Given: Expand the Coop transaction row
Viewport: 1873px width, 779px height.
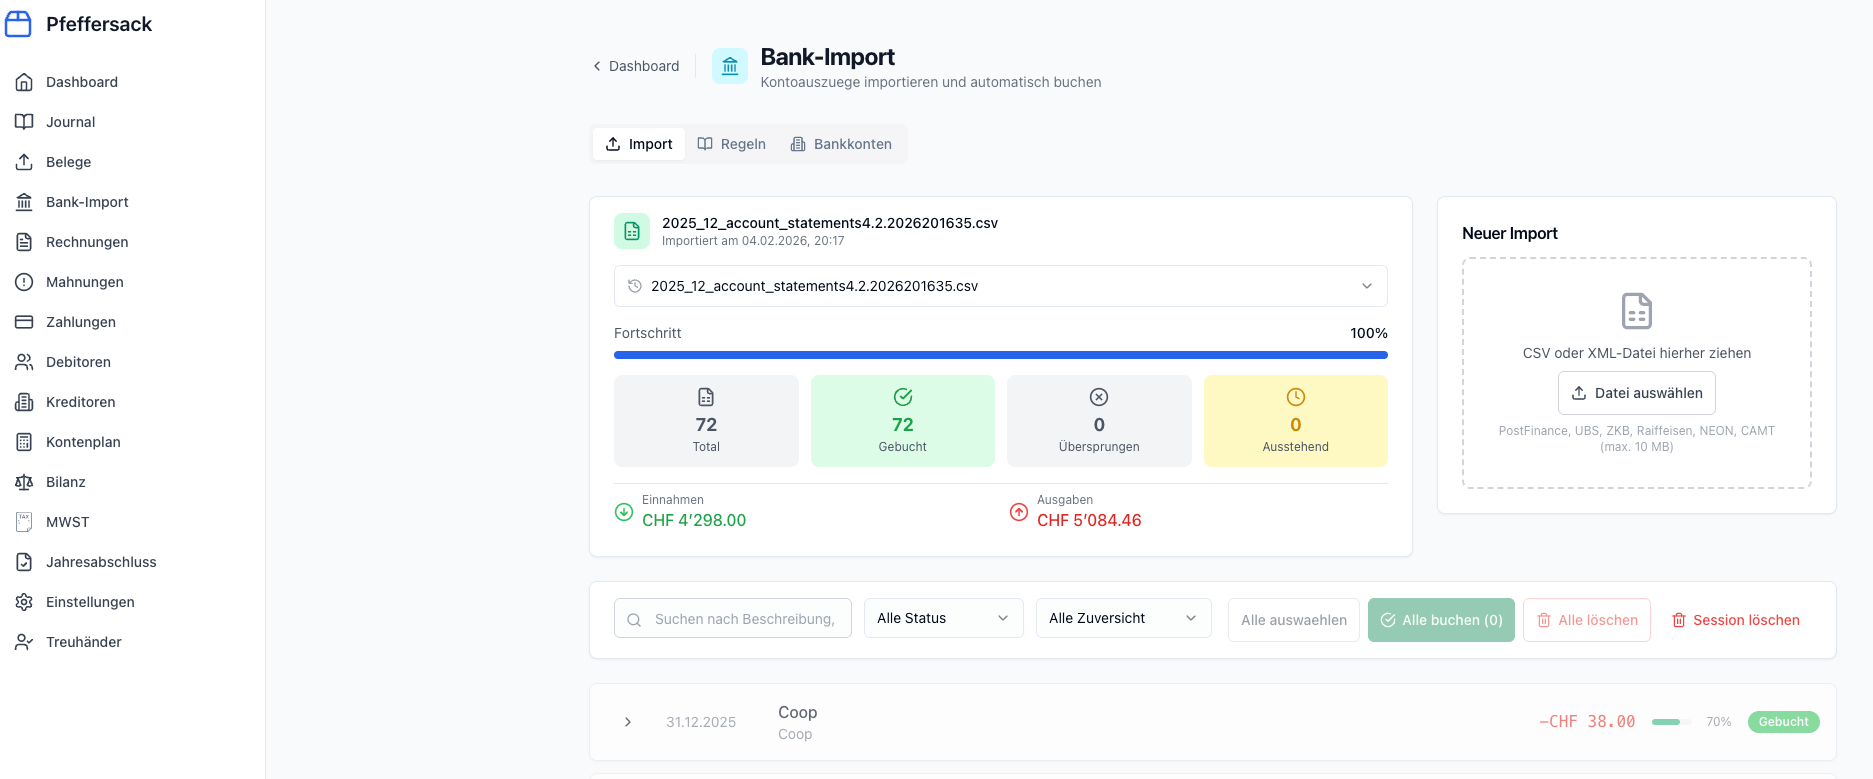Looking at the screenshot, I should point(628,722).
